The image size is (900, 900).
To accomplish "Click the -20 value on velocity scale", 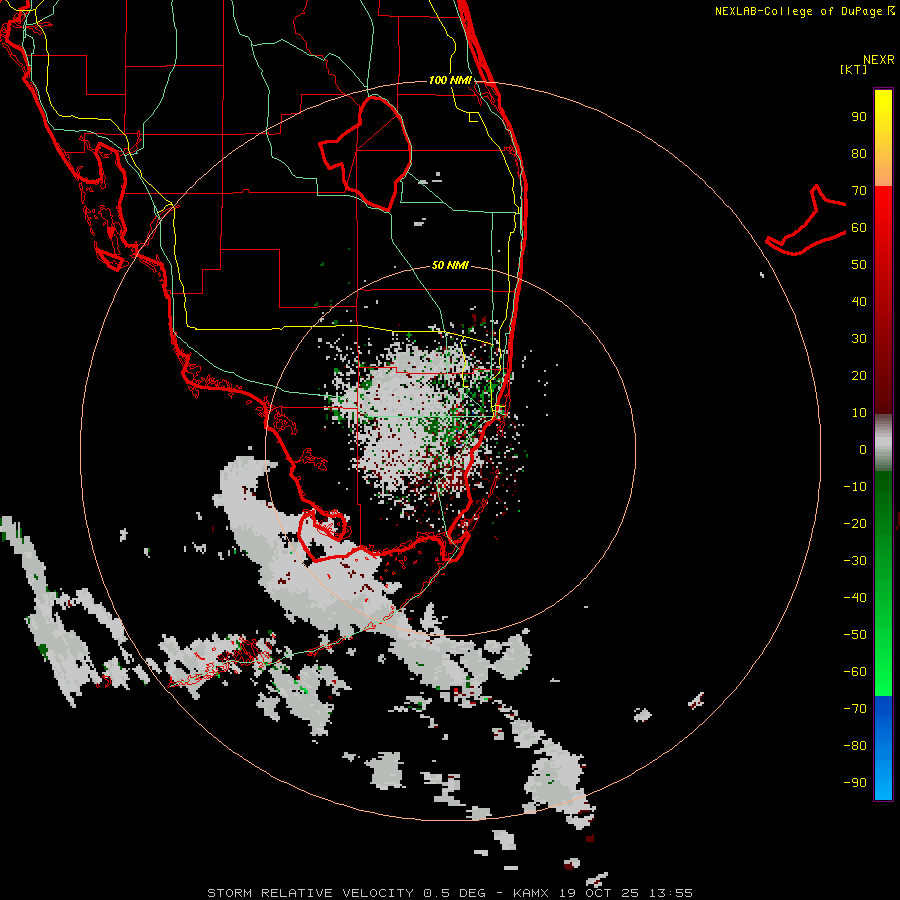I will click(855, 524).
